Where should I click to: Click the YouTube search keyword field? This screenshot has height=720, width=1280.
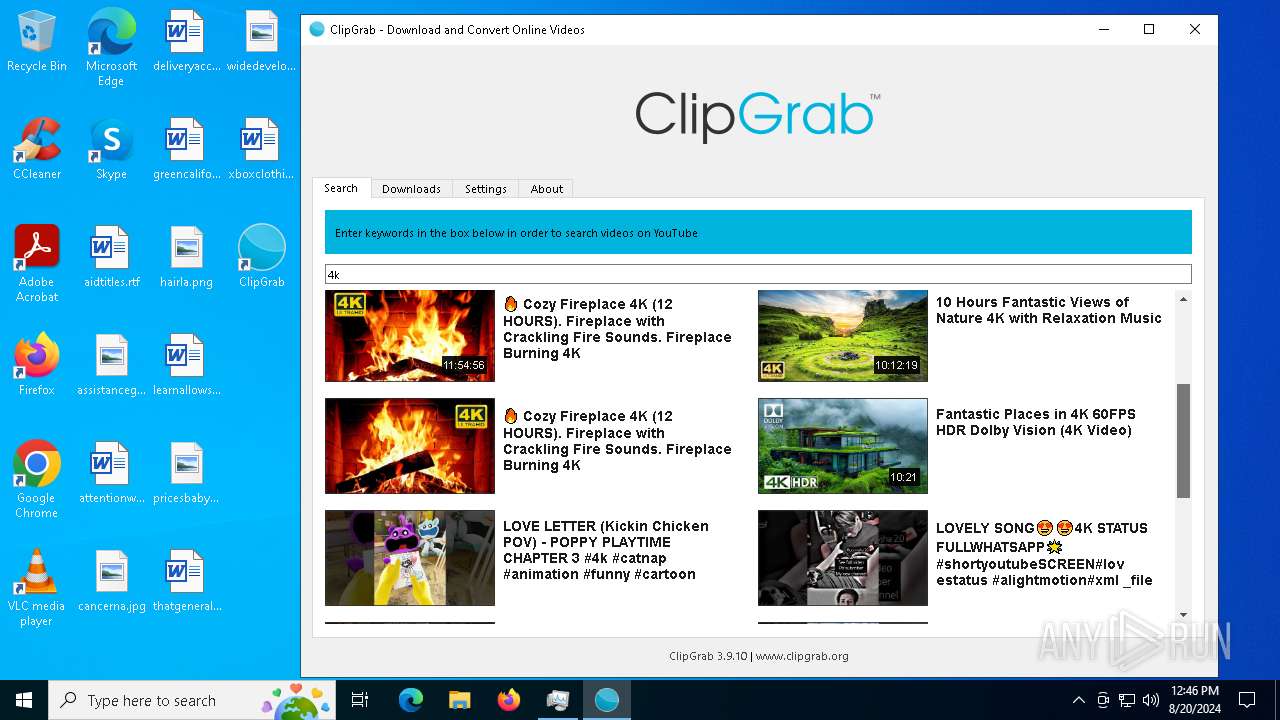[x=758, y=274]
